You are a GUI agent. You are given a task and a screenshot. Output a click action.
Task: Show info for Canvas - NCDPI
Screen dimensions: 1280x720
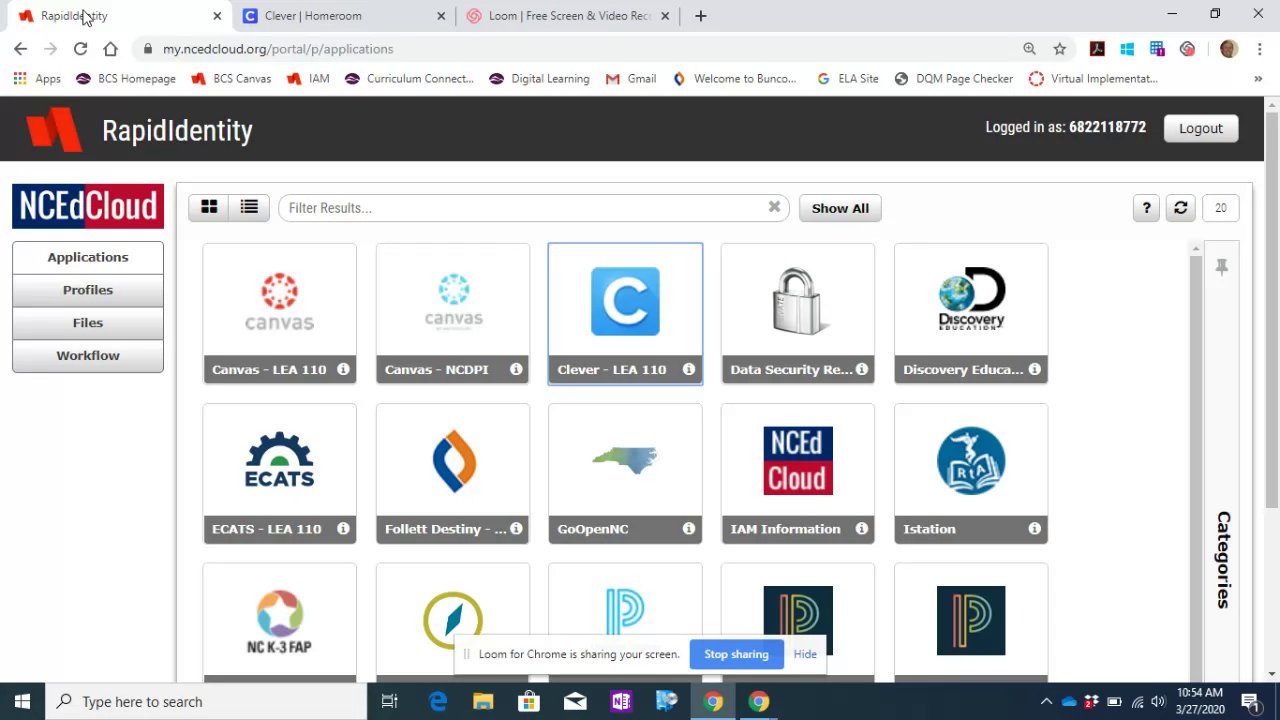click(x=516, y=369)
